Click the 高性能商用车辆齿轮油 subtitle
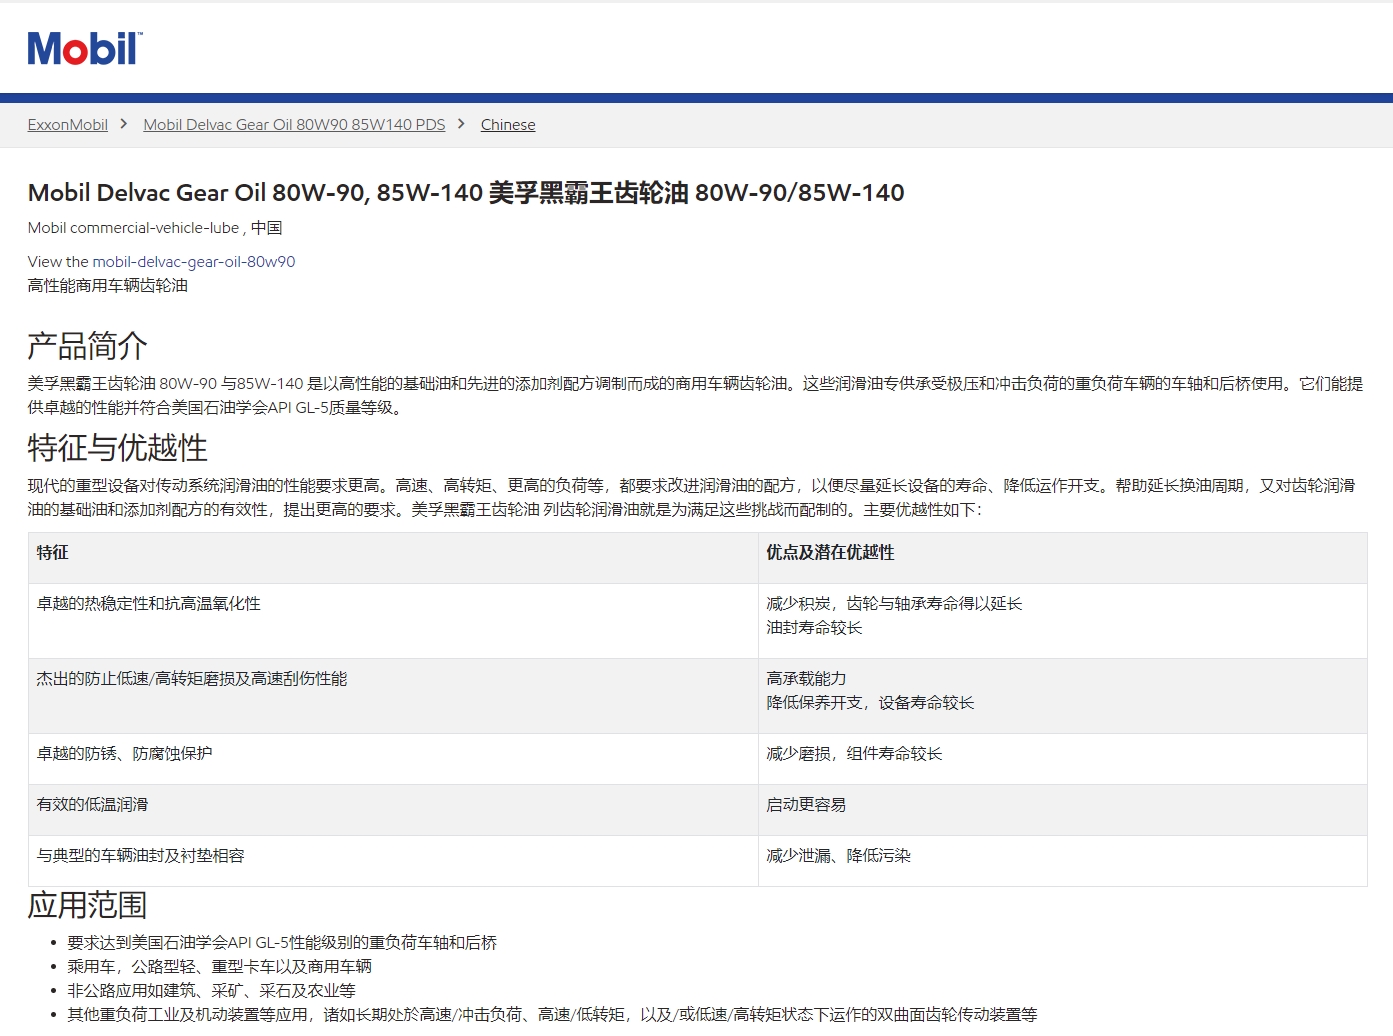 108,286
